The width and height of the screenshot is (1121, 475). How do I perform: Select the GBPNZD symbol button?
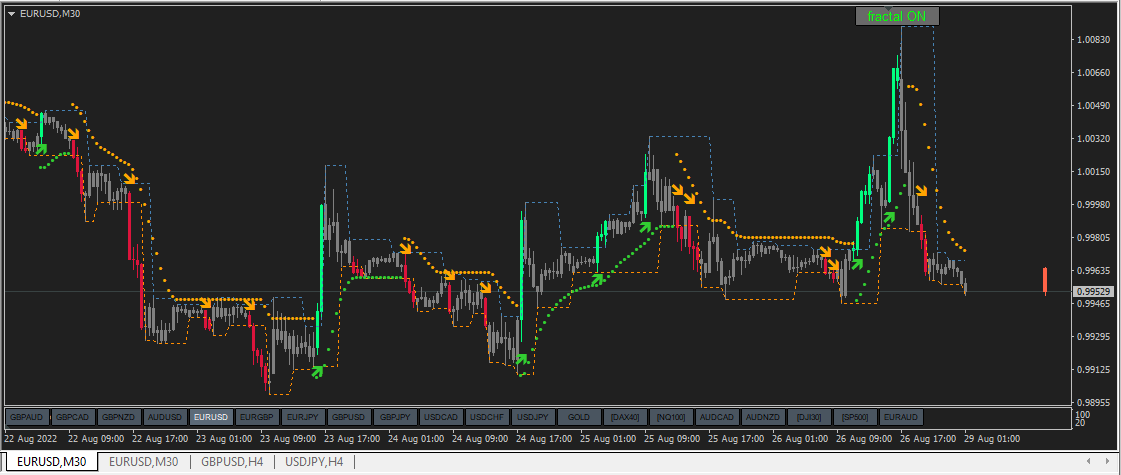119,416
